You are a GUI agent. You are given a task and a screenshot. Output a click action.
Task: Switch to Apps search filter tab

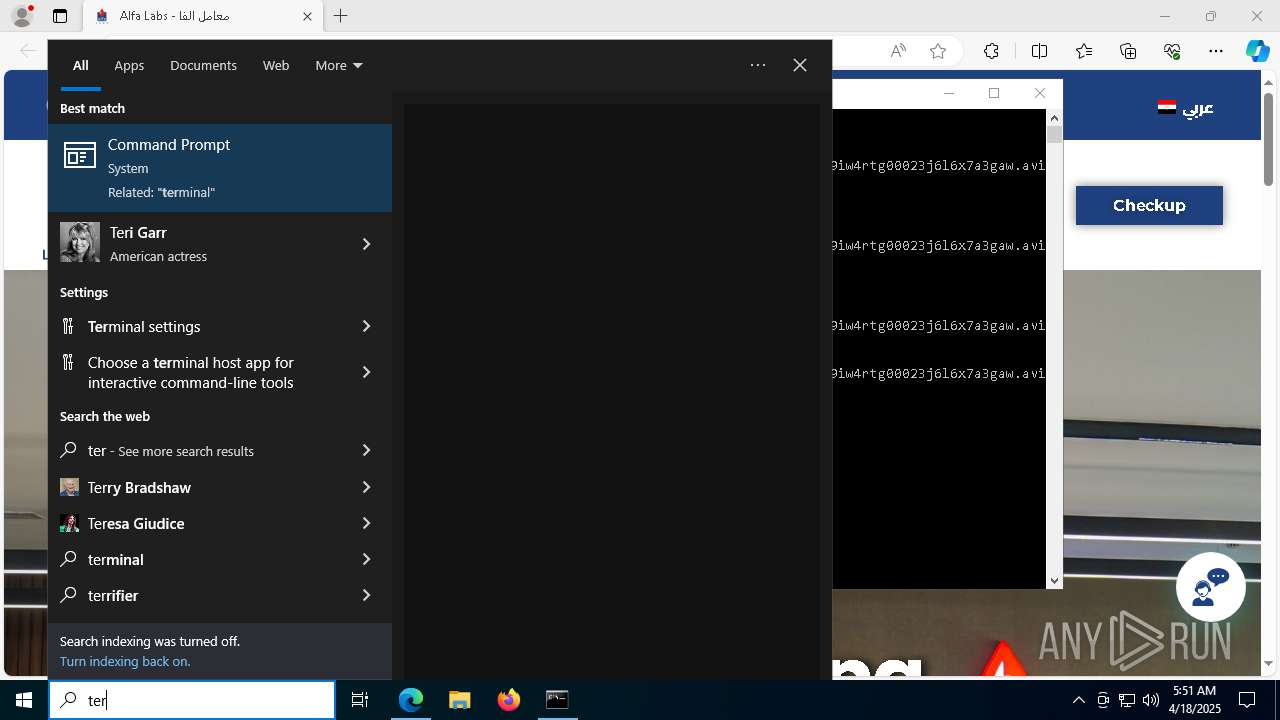pyautogui.click(x=129, y=65)
